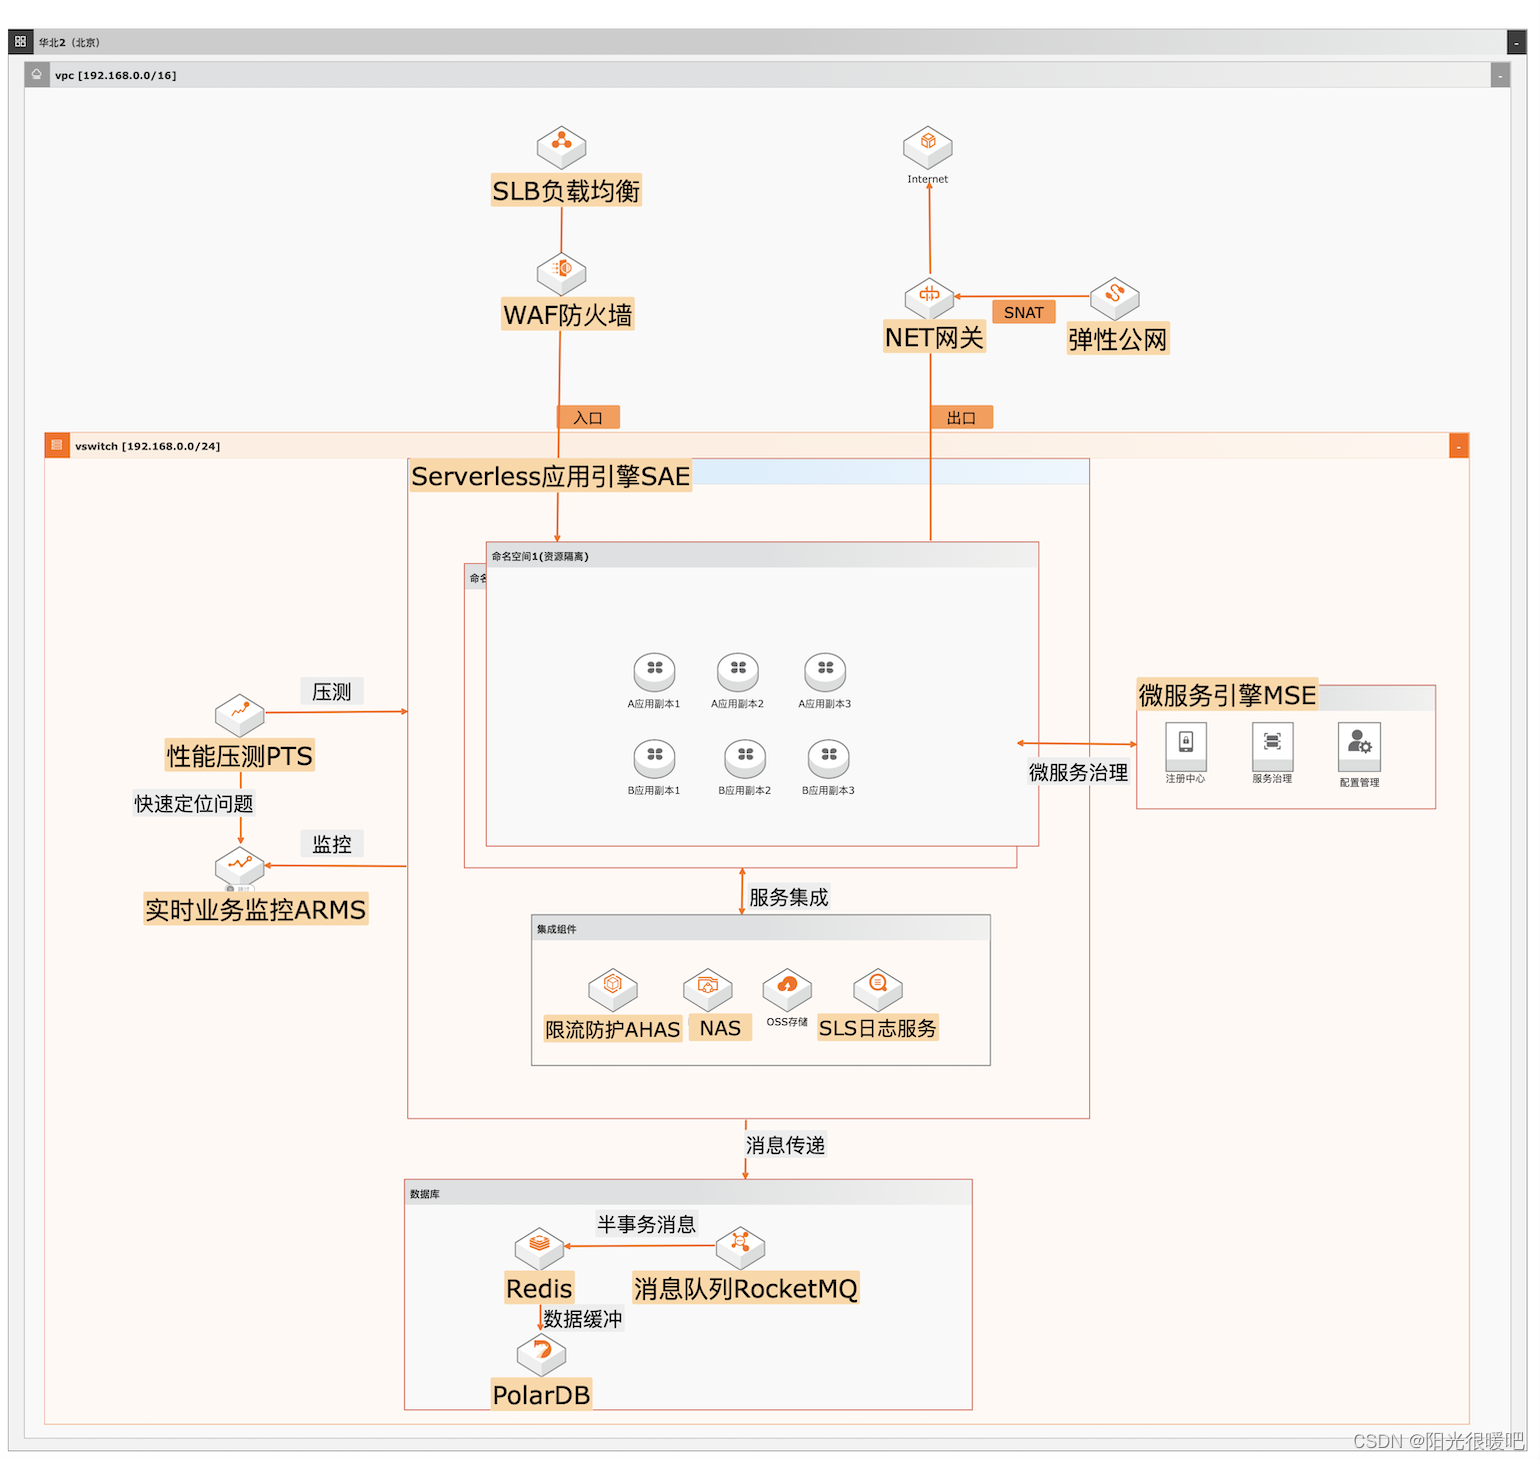This screenshot has width=1540, height=1460.
Task: Click the SLB load balancer icon
Action: (561, 148)
